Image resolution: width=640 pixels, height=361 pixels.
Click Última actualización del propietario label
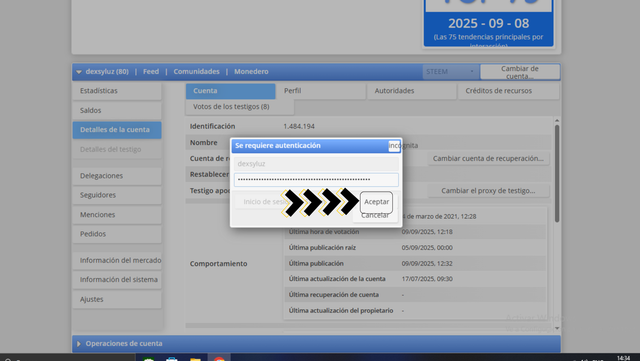point(341,311)
